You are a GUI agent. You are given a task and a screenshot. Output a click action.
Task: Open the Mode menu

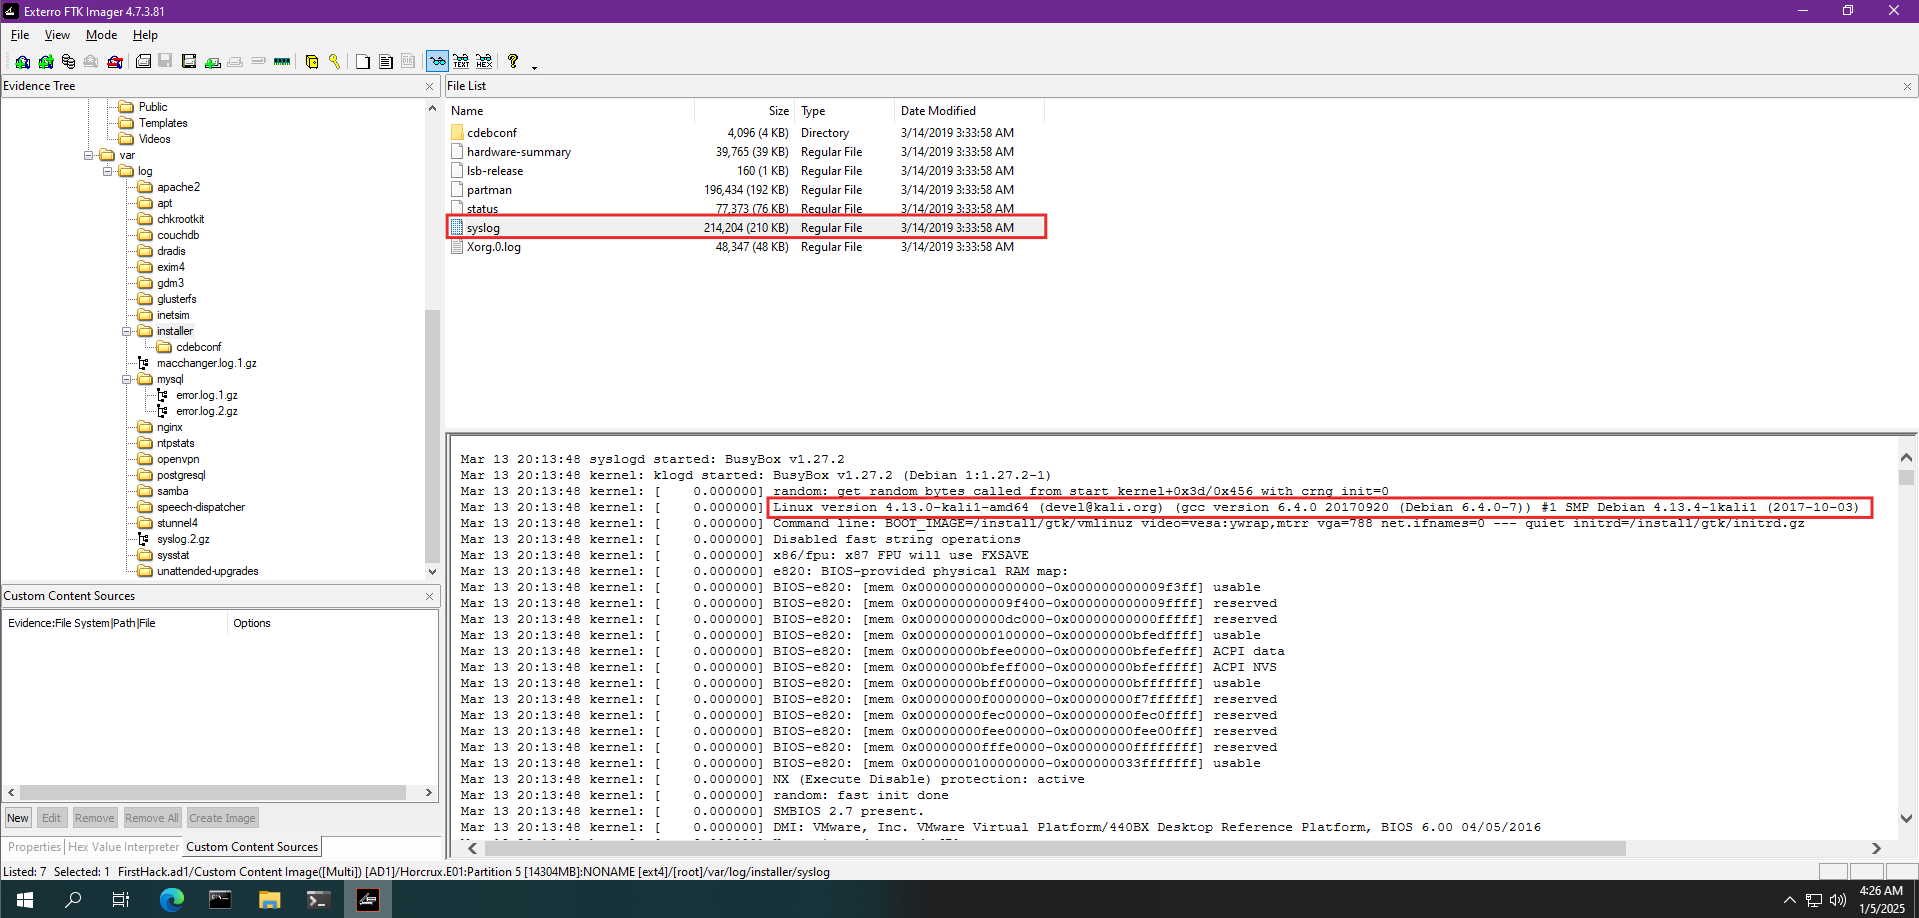(101, 35)
